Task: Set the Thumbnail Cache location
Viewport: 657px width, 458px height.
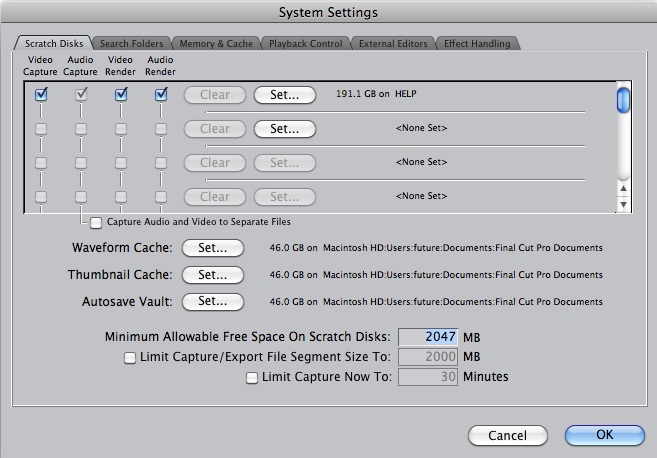Action: (213, 275)
